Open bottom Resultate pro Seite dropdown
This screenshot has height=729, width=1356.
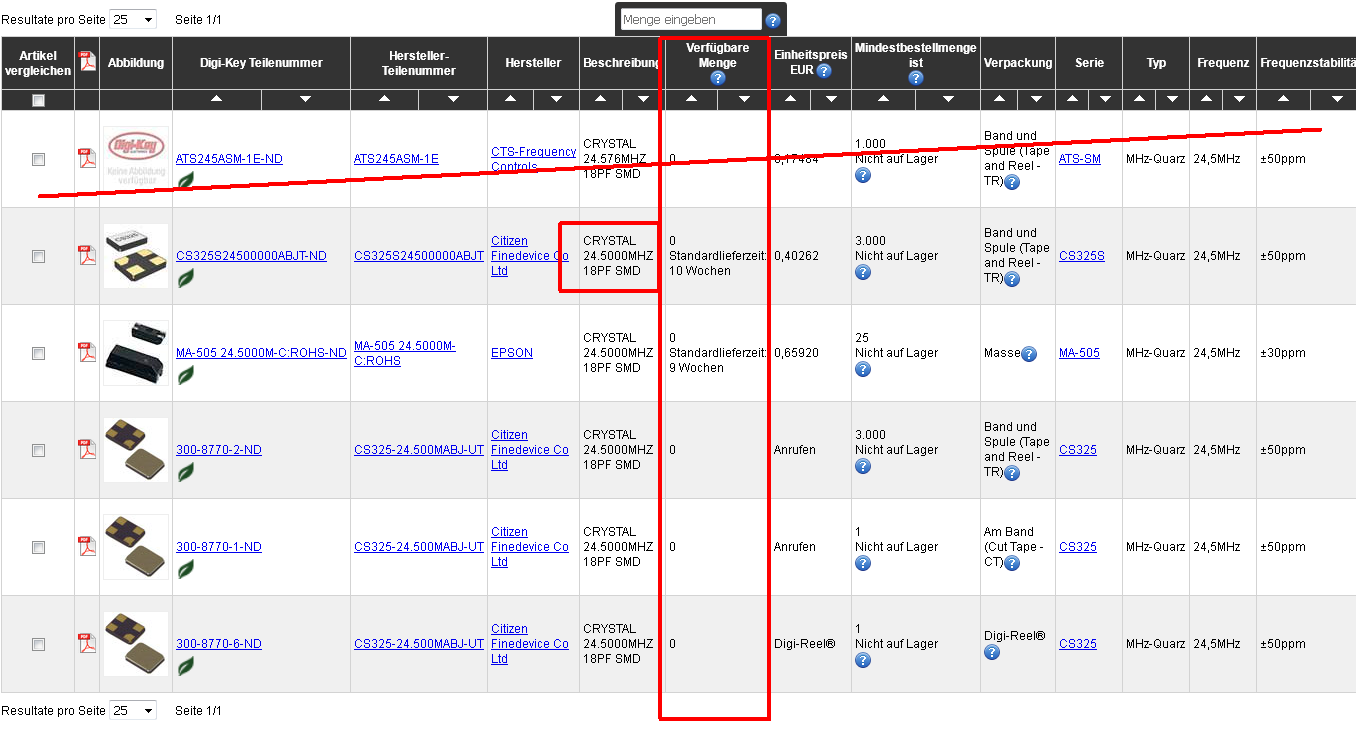point(133,710)
